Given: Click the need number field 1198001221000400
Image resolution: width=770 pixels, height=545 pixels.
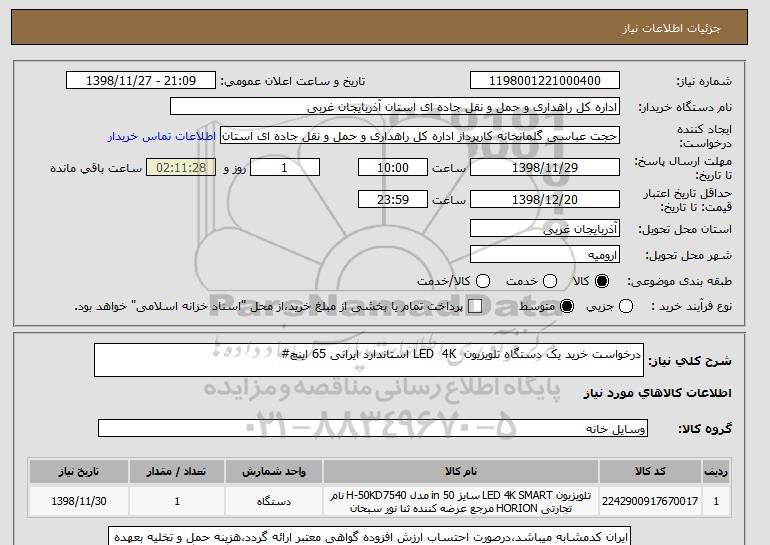Looking at the screenshot, I should [x=545, y=81].
